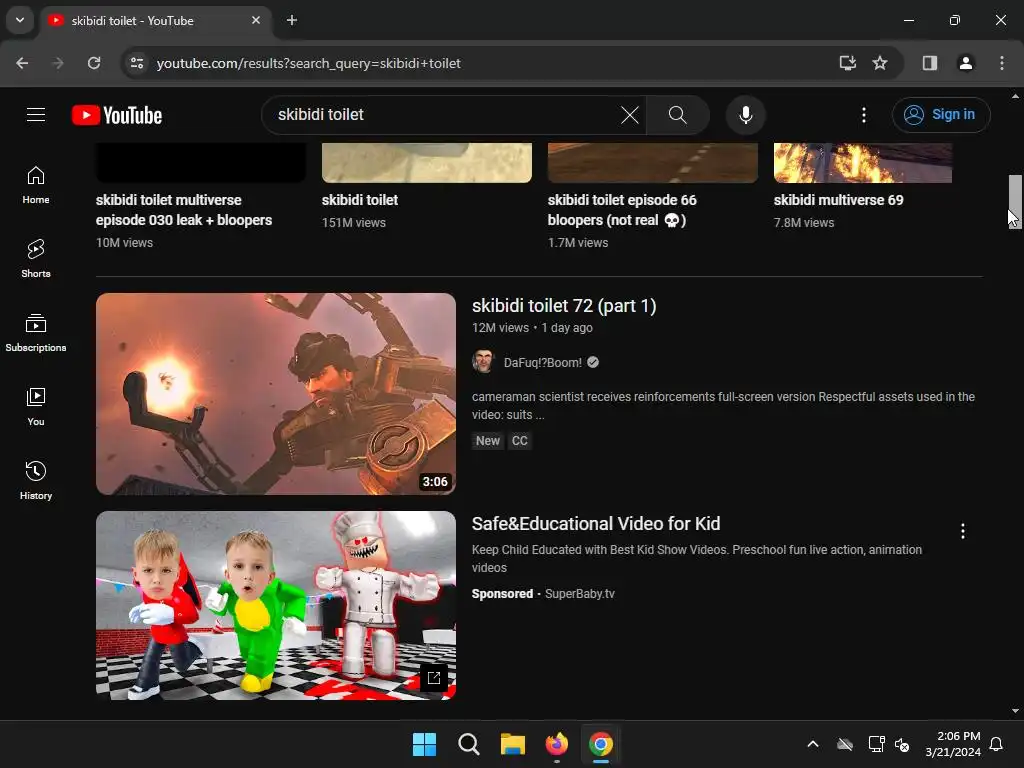Open YouTube settings three-dot menu
1024x768 pixels.
coord(863,115)
